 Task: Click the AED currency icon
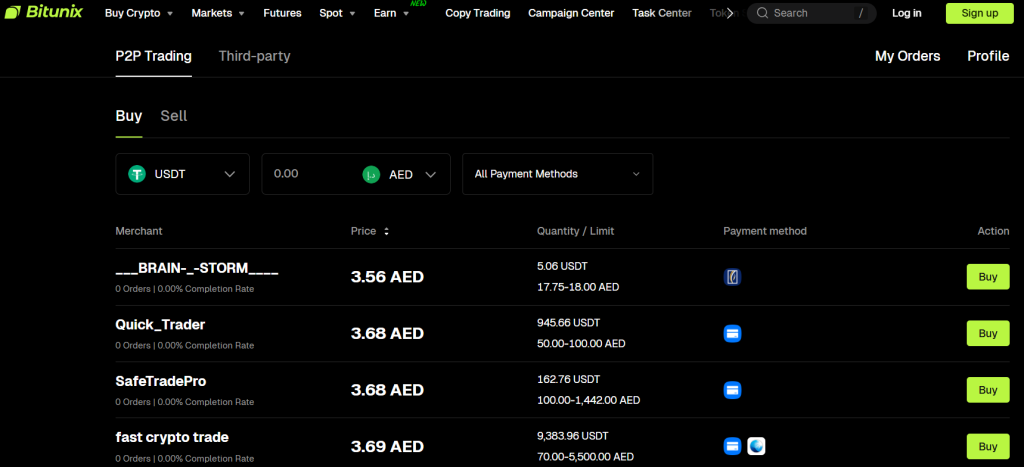(371, 174)
